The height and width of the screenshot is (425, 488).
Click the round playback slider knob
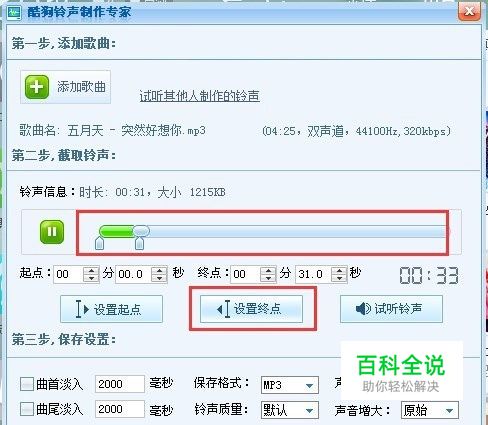tap(141, 231)
